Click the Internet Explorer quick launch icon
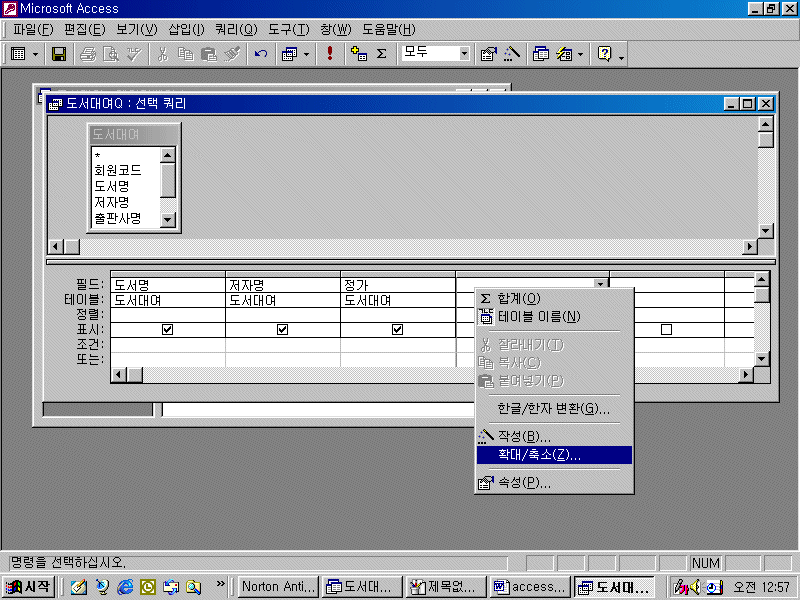Image resolution: width=800 pixels, height=600 pixels. point(125,587)
